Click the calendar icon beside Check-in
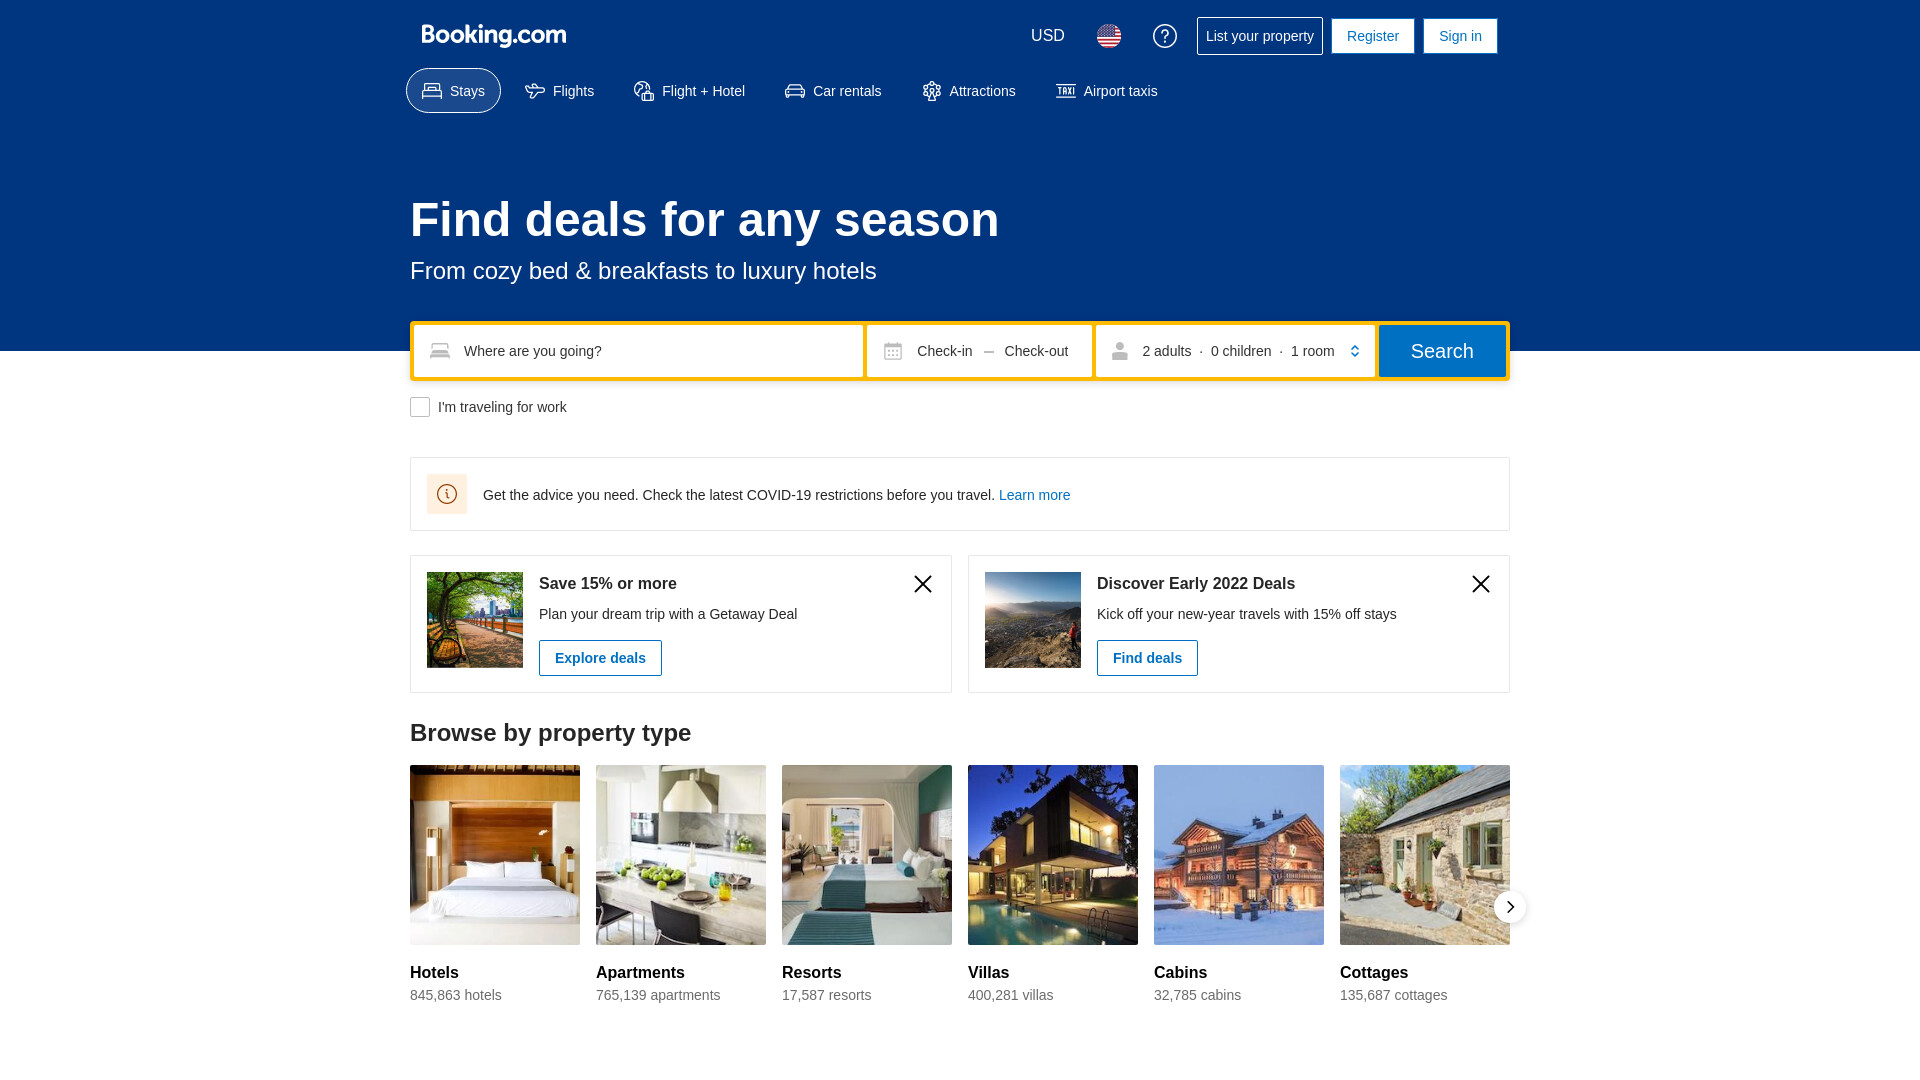1920x1080 pixels. [893, 351]
